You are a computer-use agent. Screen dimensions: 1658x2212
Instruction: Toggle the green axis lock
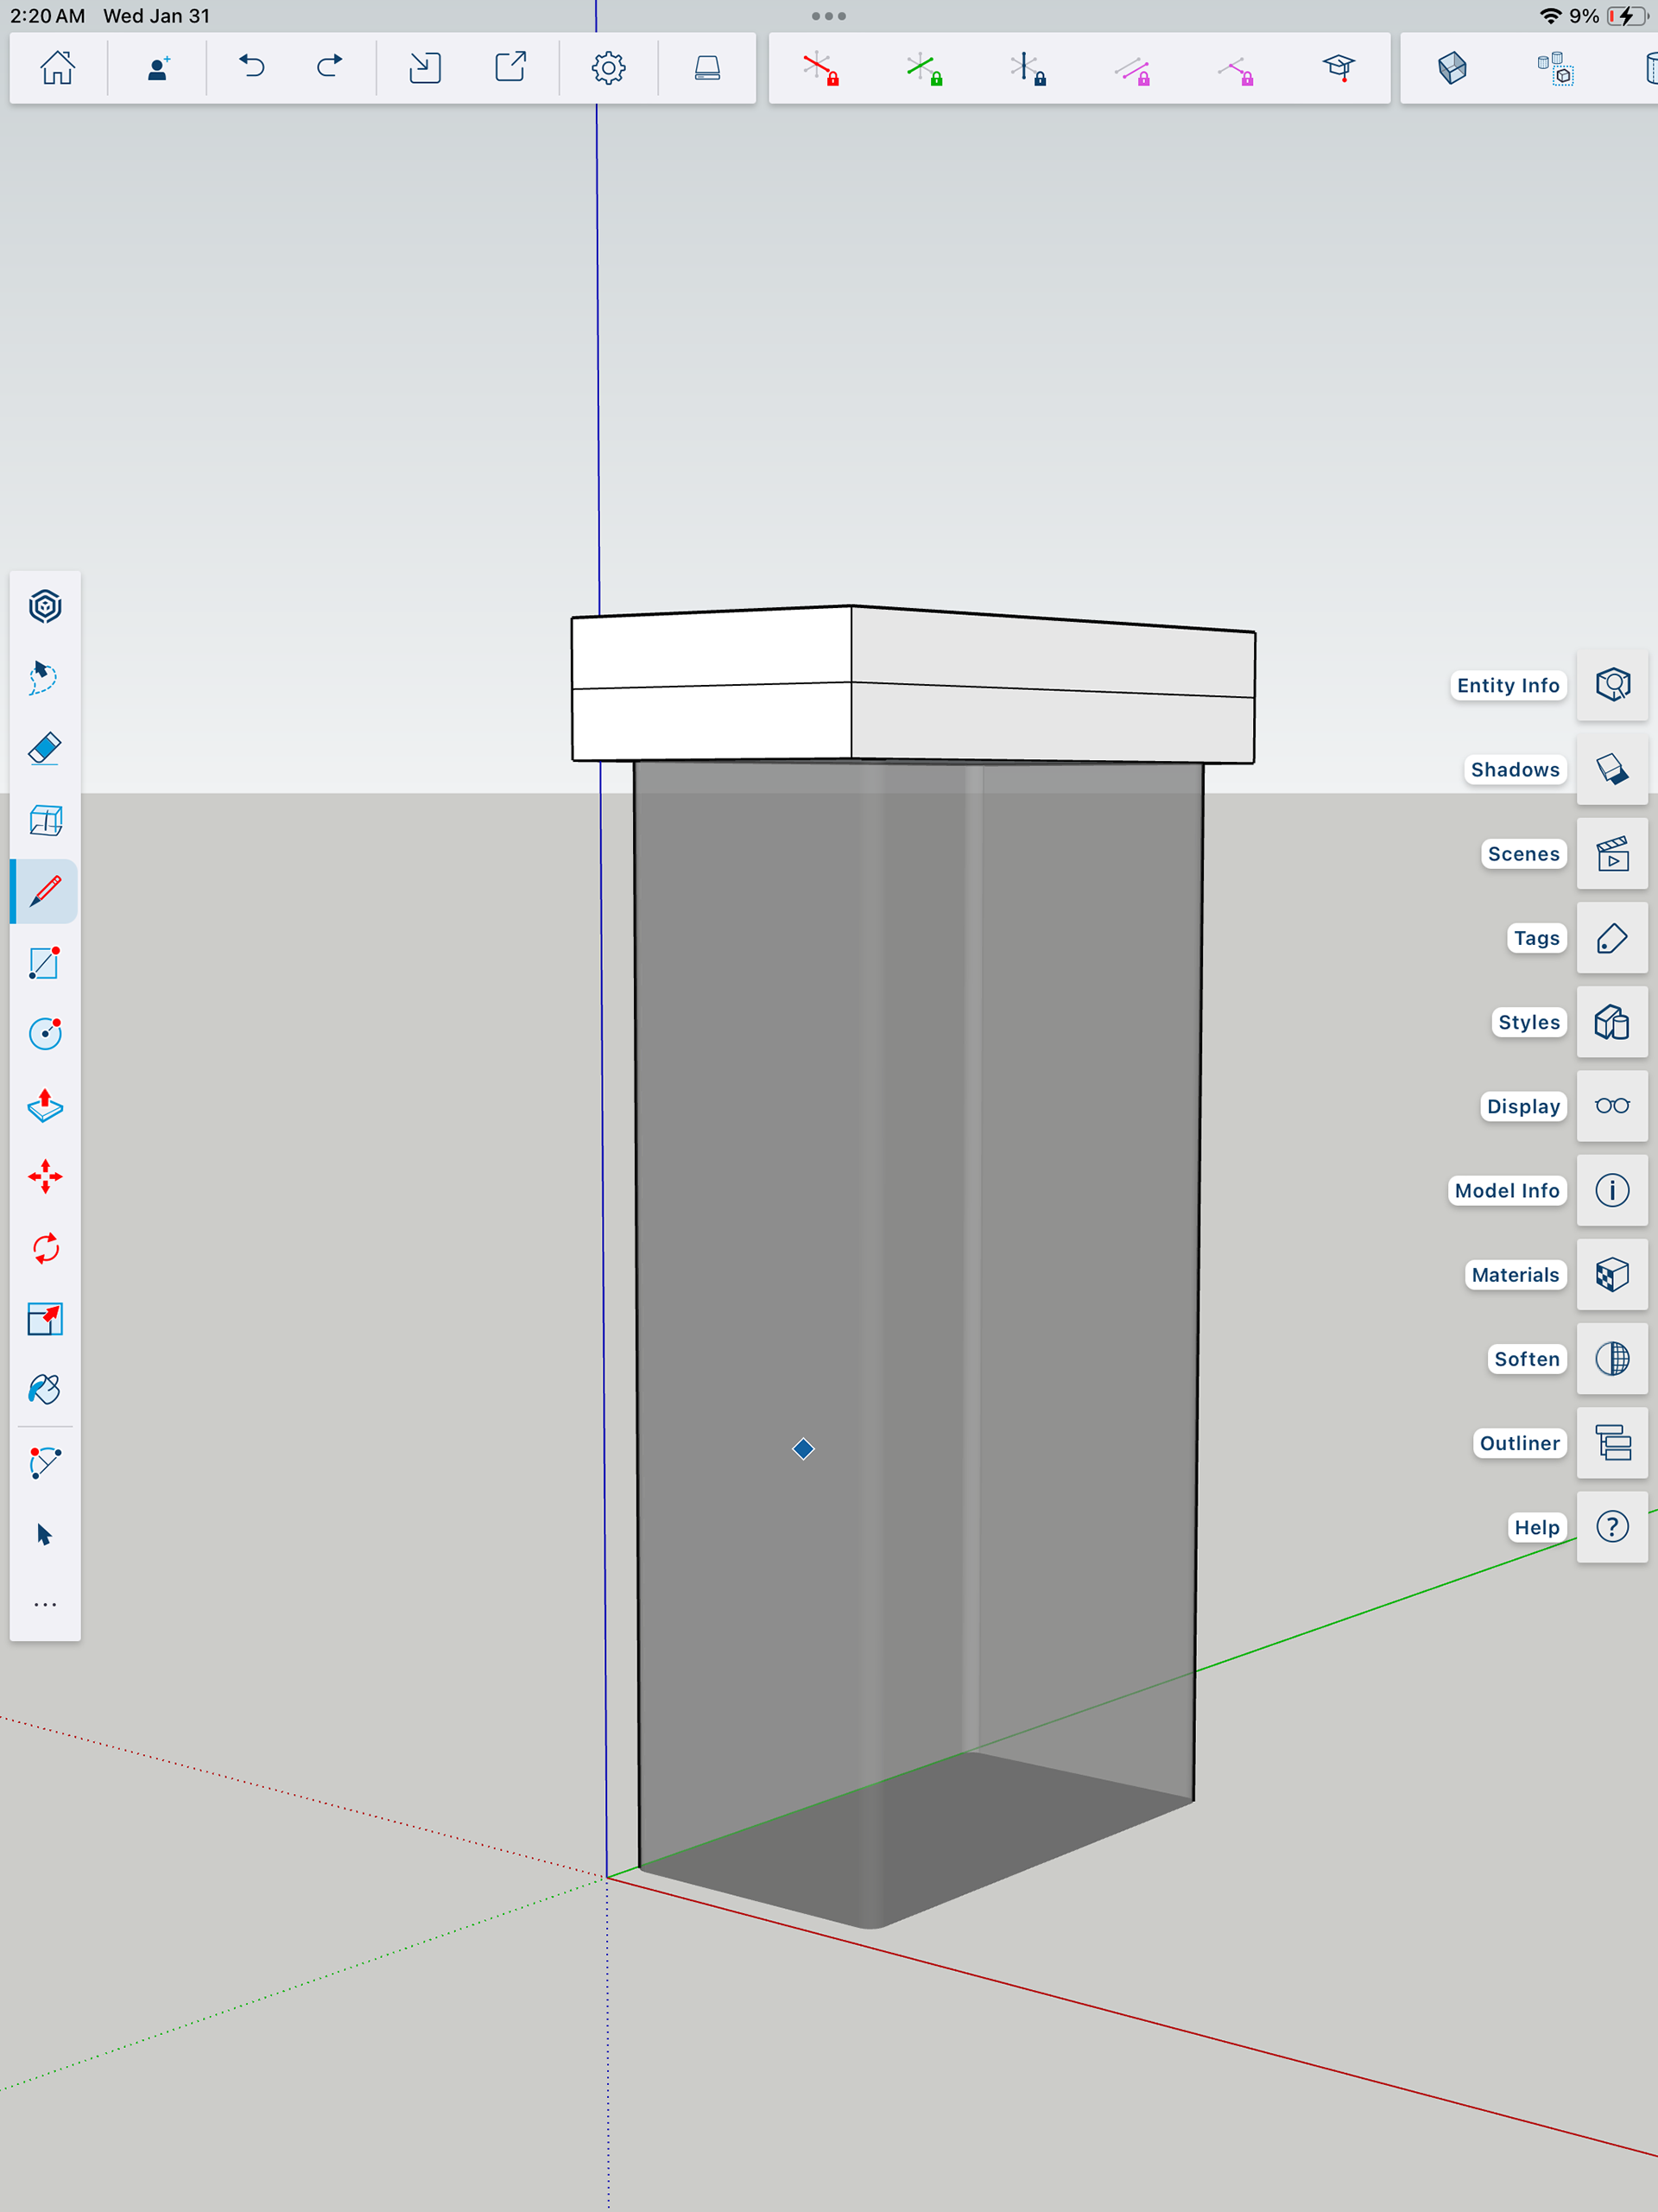pos(924,68)
